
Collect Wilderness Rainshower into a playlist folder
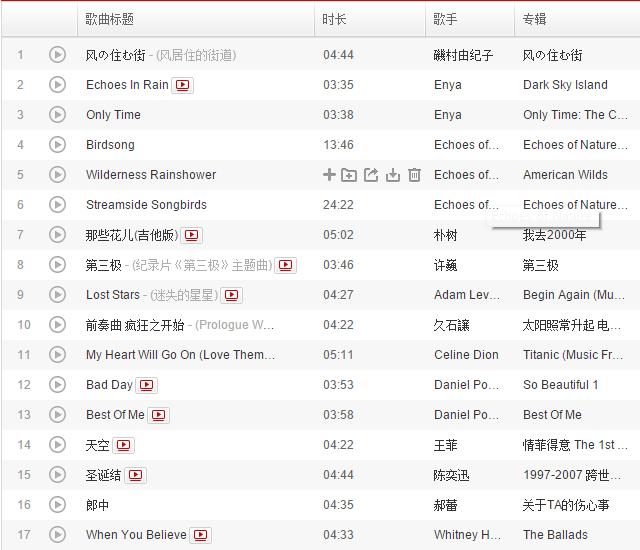(x=349, y=175)
